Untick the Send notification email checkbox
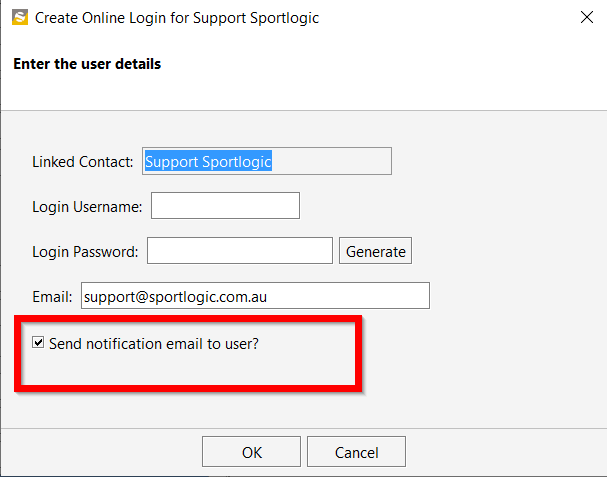 point(38,342)
